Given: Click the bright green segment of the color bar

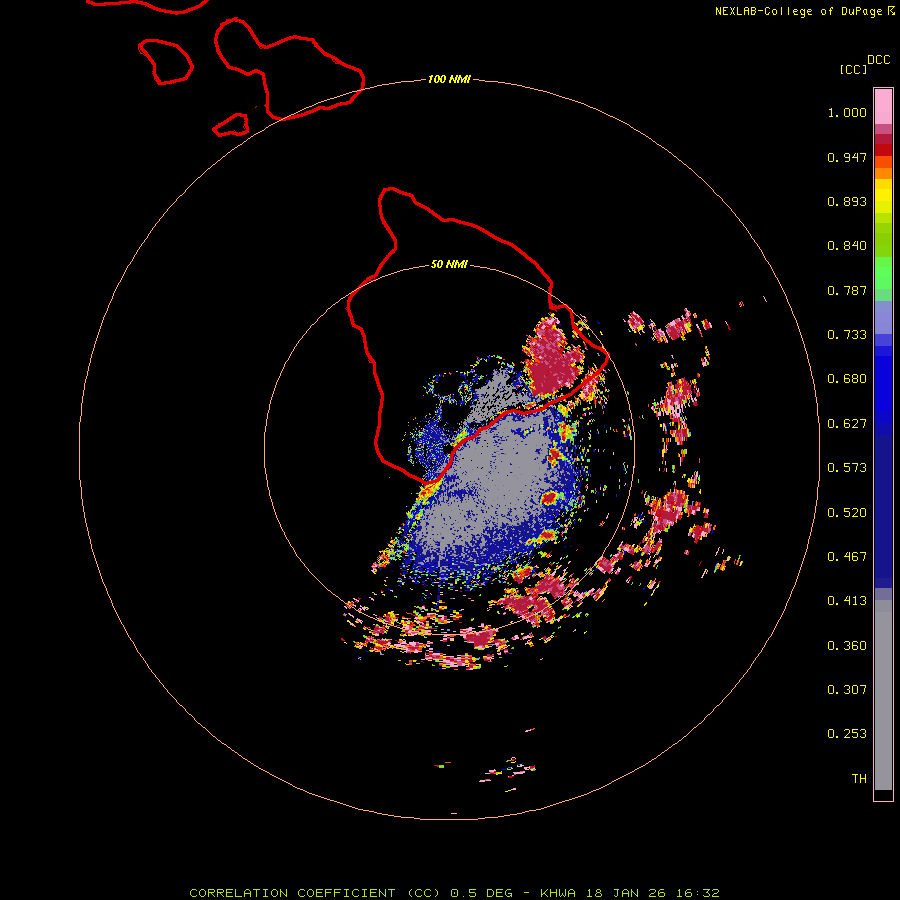Looking at the screenshot, I should [x=883, y=272].
